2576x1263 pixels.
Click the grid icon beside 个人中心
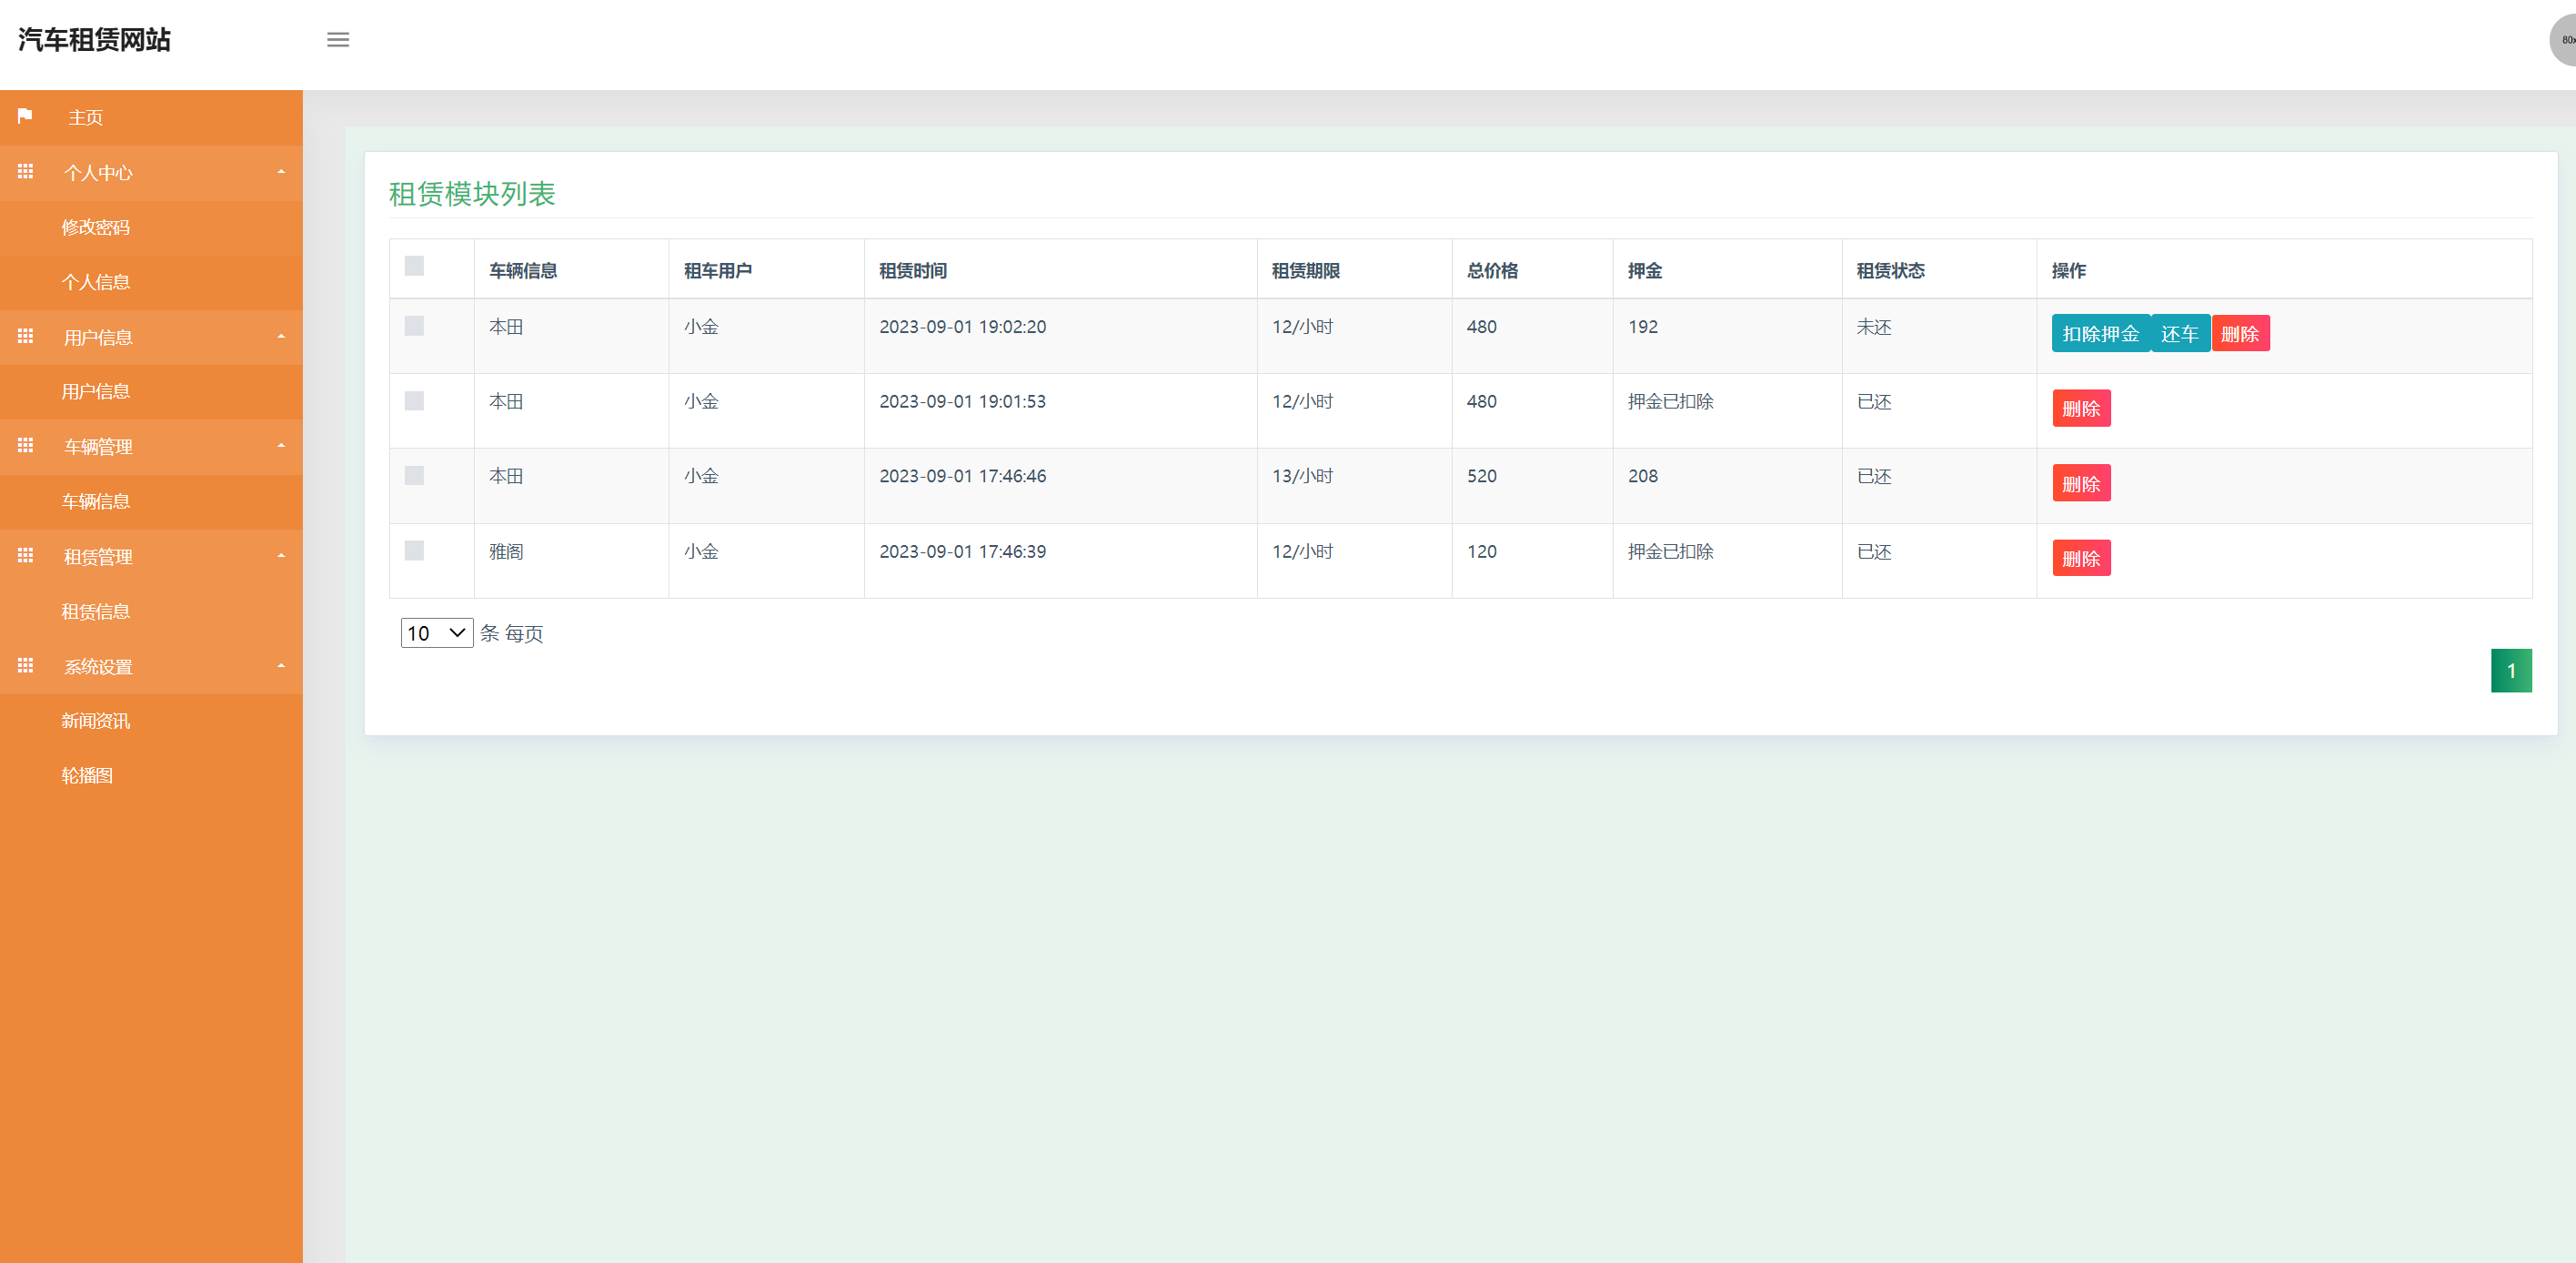(x=25, y=172)
